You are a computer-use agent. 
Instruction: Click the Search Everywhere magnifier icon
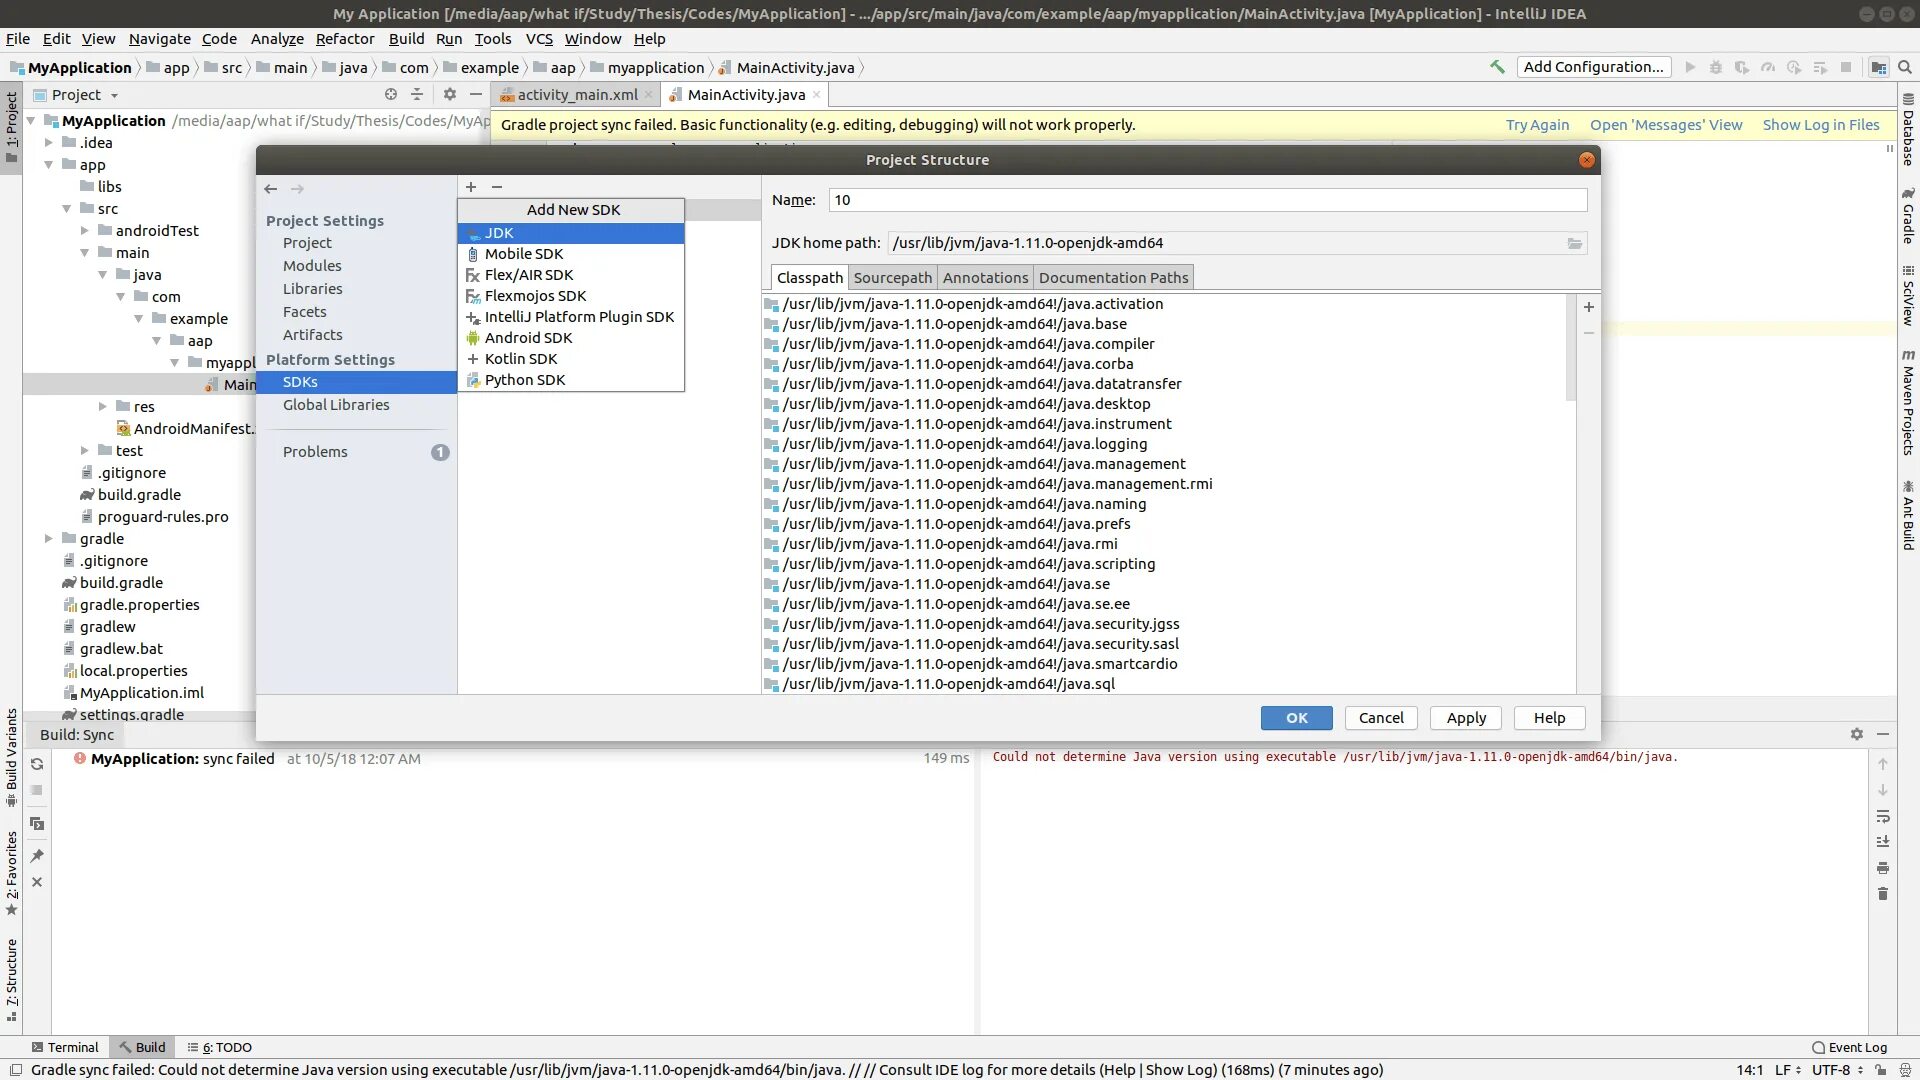[1905, 67]
